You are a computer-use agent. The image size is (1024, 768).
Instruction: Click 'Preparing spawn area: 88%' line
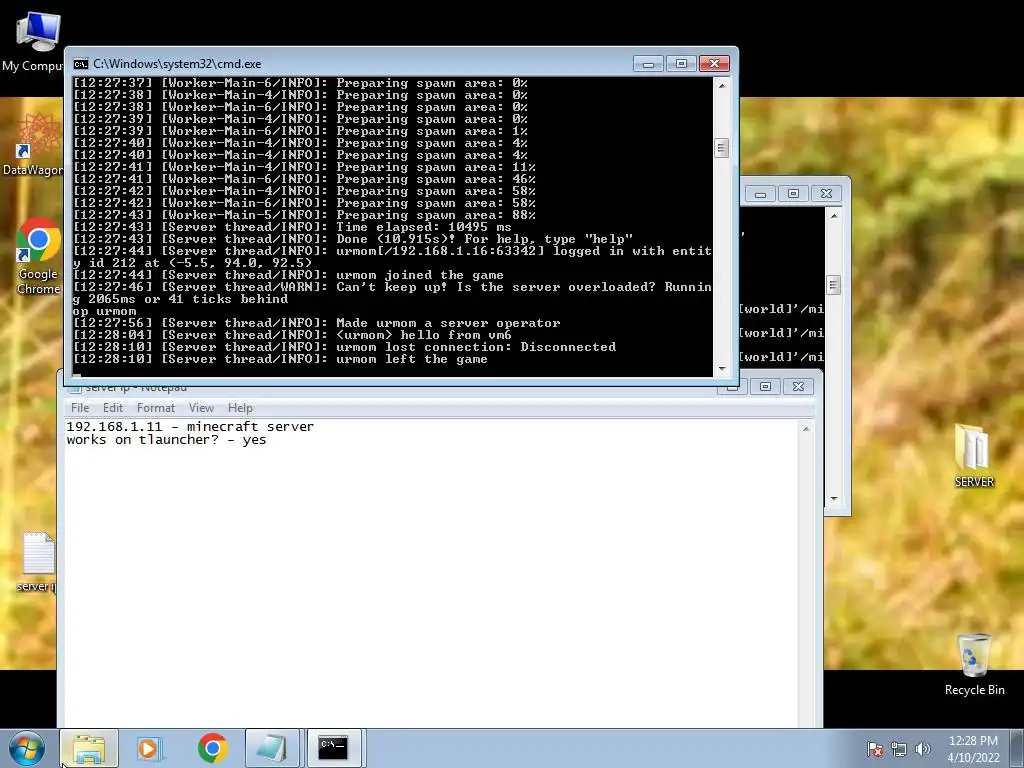coord(304,215)
